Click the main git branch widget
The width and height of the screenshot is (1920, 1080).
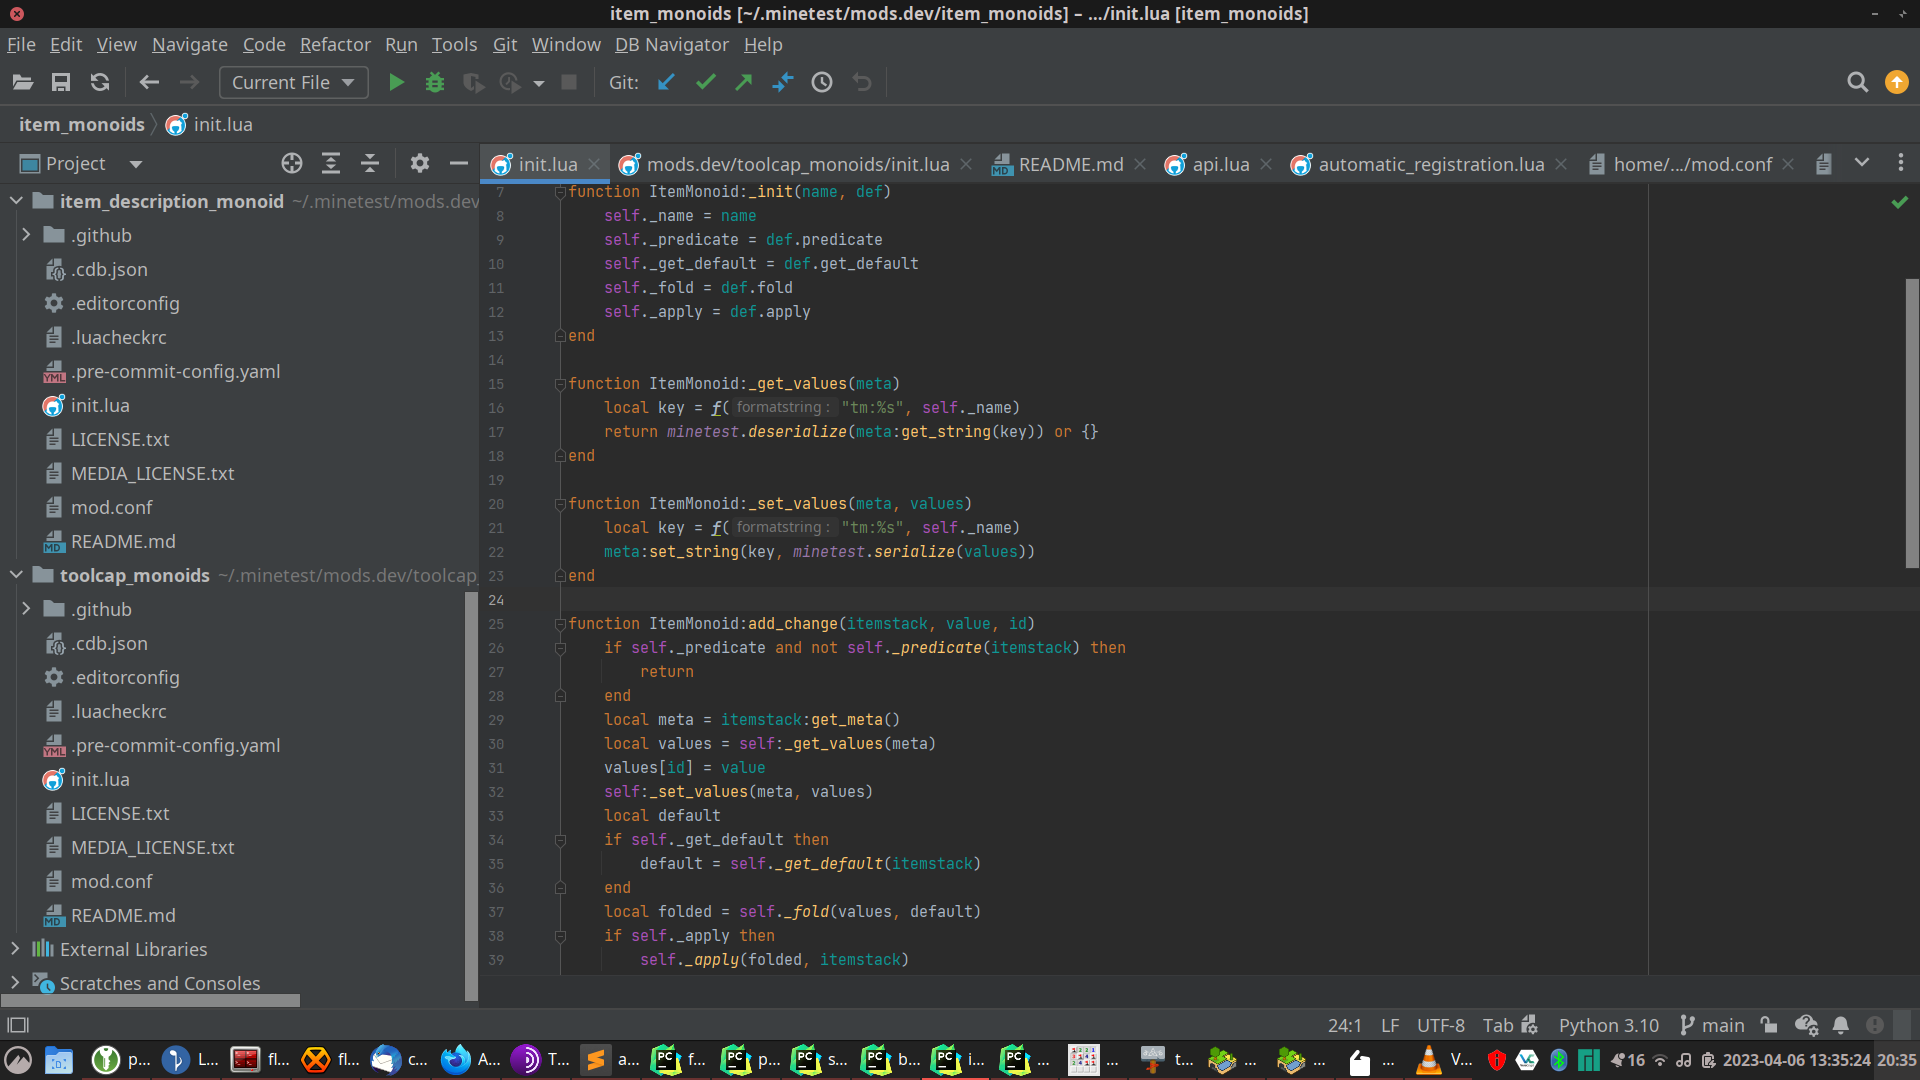(1712, 1025)
